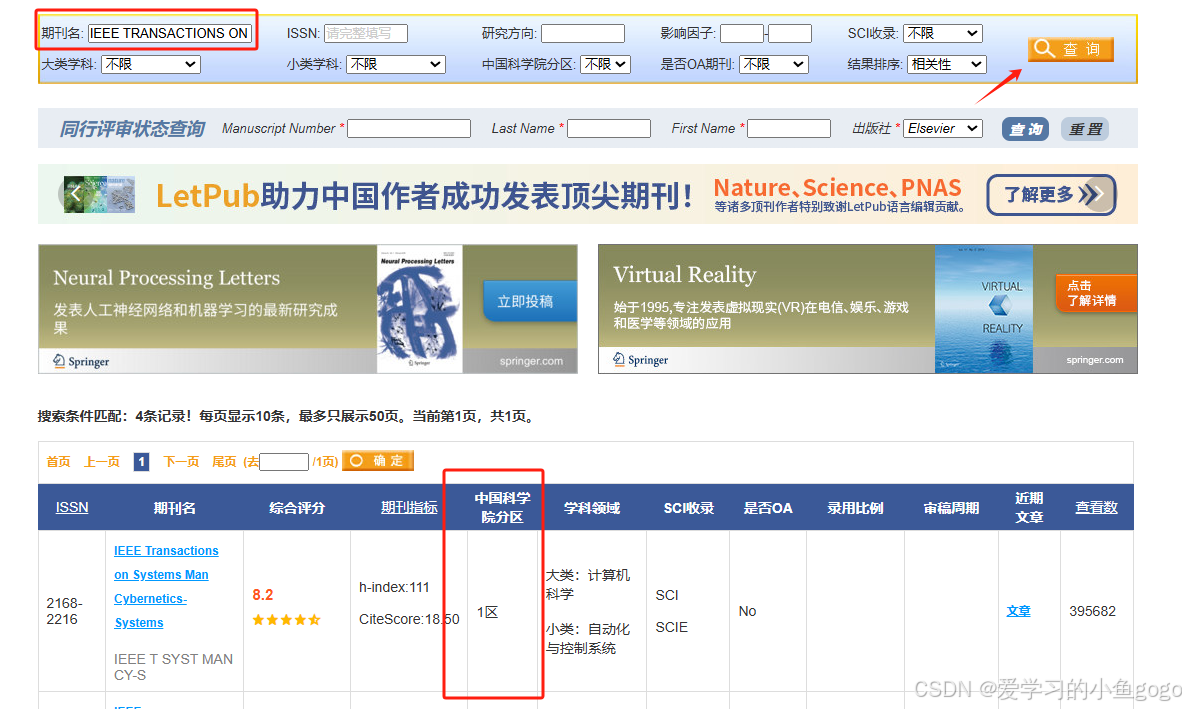Expand the 中国科学院分区 dropdown
1186x709 pixels.
coord(606,64)
